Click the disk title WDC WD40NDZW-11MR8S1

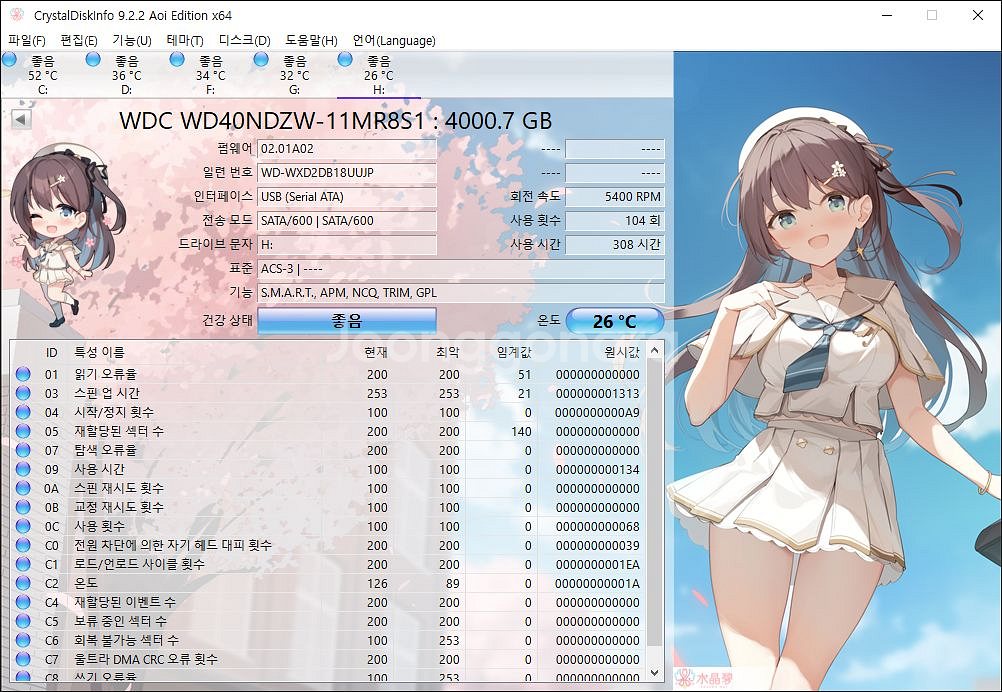tap(272, 121)
